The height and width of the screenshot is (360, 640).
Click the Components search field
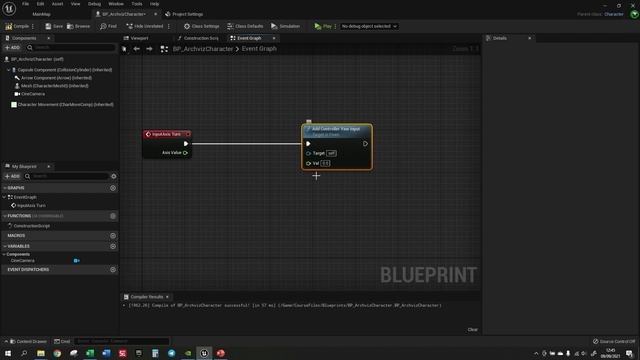(71, 48)
